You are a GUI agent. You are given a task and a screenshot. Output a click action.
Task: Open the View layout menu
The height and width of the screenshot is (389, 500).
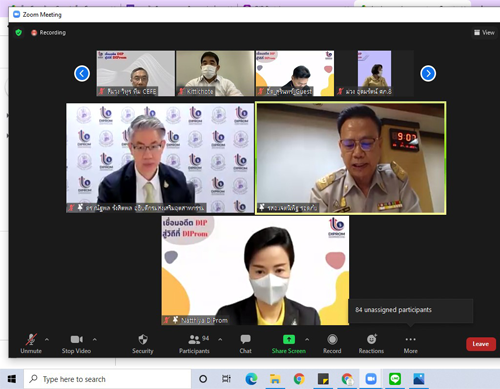[x=484, y=32]
